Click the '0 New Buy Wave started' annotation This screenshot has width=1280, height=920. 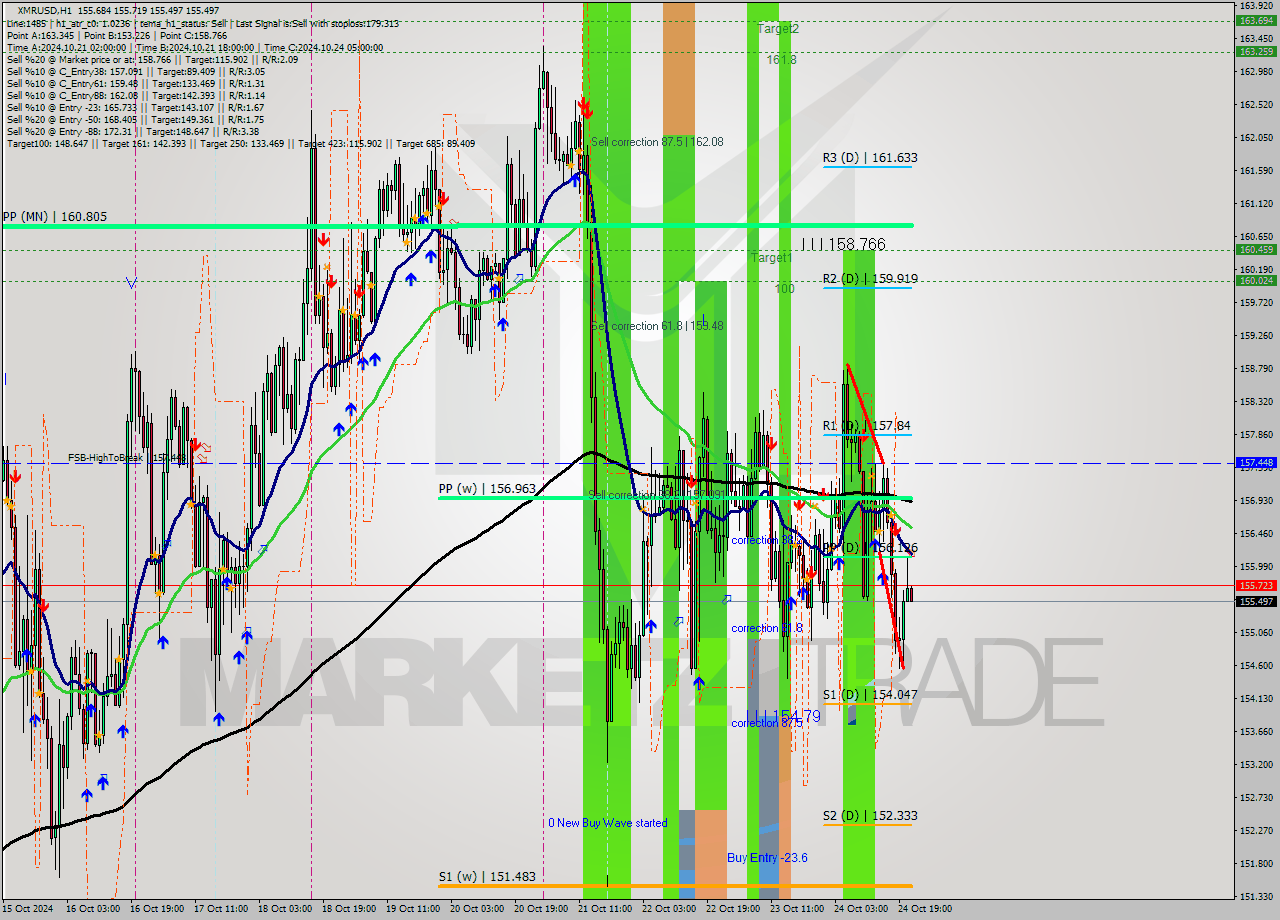pyautogui.click(x=607, y=823)
